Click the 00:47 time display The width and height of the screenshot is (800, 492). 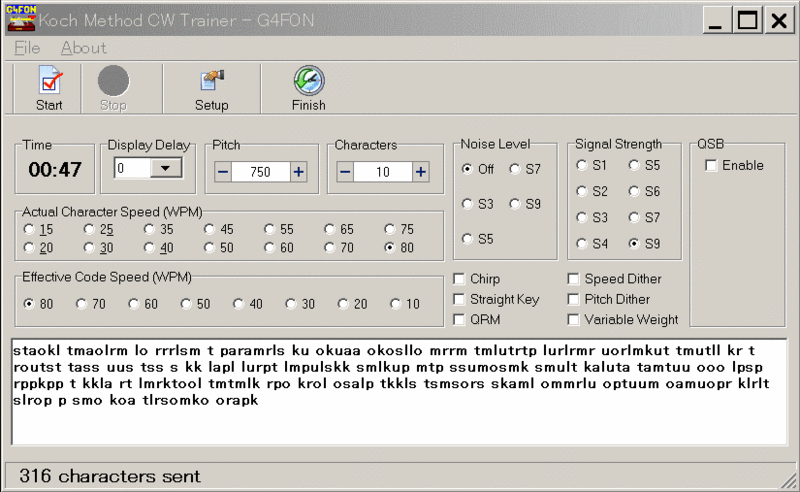coord(55,170)
